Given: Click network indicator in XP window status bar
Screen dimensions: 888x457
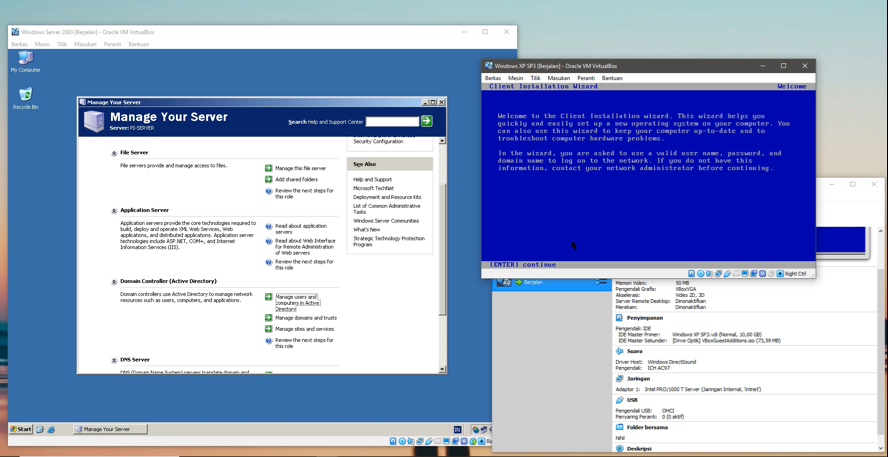Looking at the screenshot, I should pyautogui.click(x=718, y=274).
